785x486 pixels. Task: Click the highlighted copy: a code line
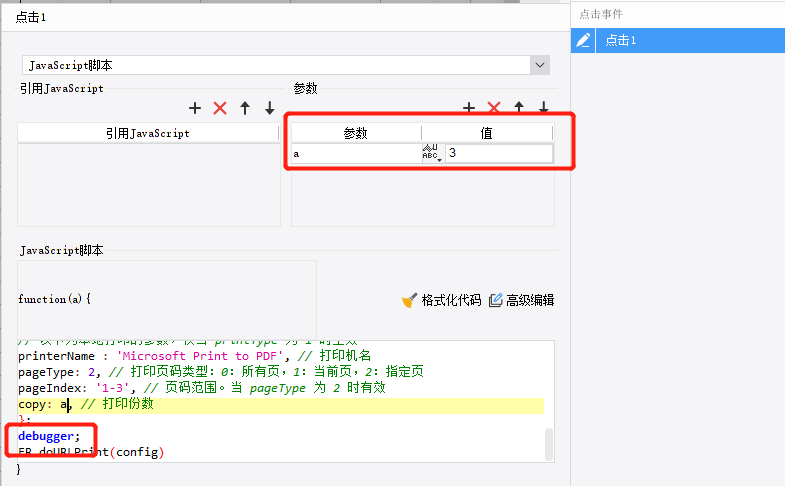point(281,404)
